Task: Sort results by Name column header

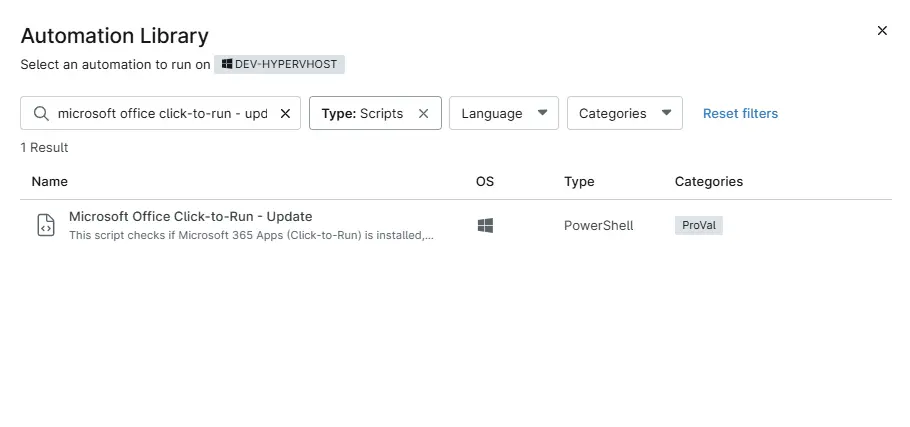Action: pyautogui.click(x=50, y=182)
